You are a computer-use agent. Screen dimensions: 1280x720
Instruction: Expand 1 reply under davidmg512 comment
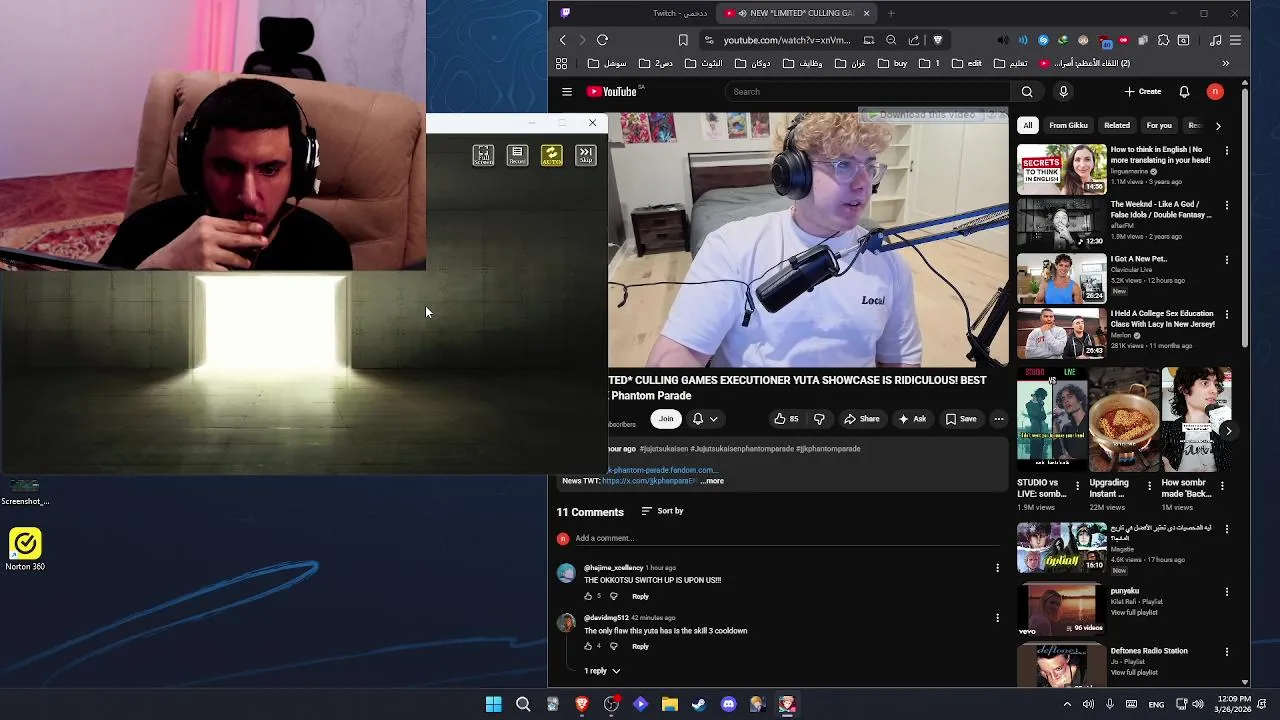click(x=602, y=671)
